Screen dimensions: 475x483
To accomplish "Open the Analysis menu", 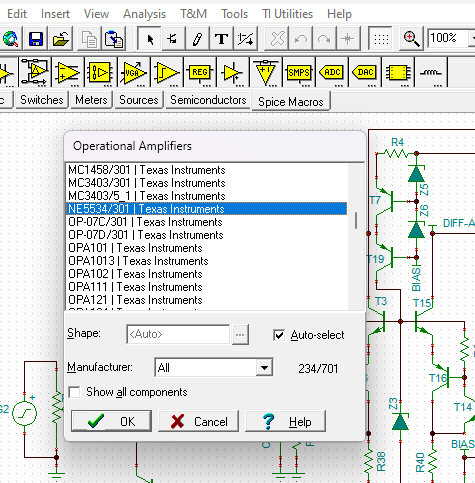I will [x=144, y=14].
